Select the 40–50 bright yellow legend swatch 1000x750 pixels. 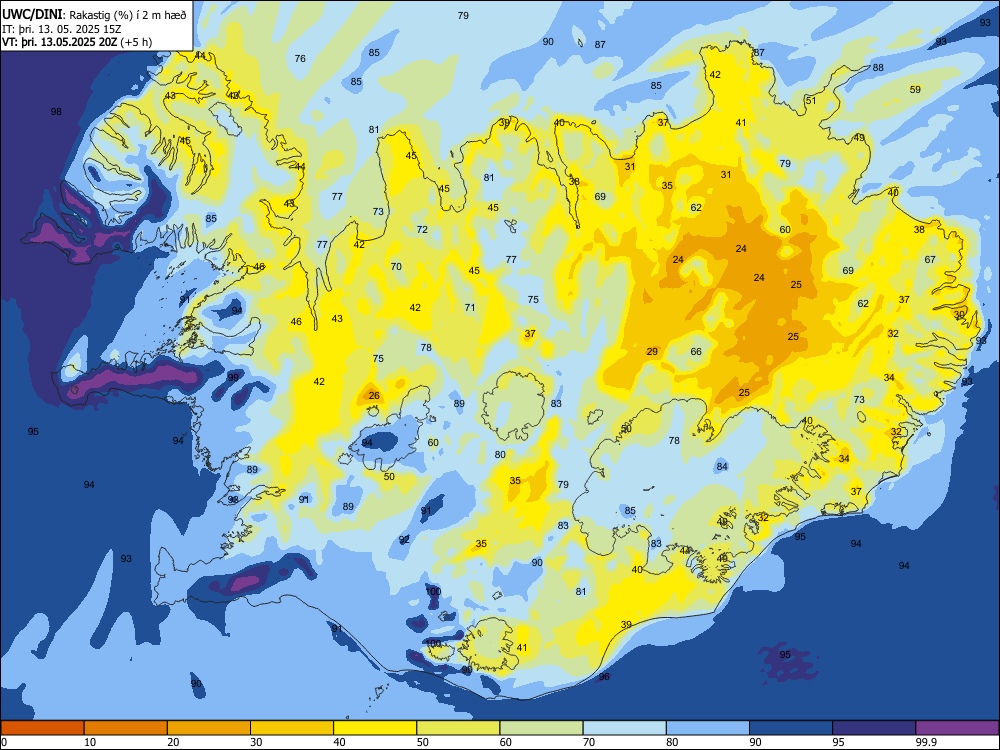click(x=375, y=728)
